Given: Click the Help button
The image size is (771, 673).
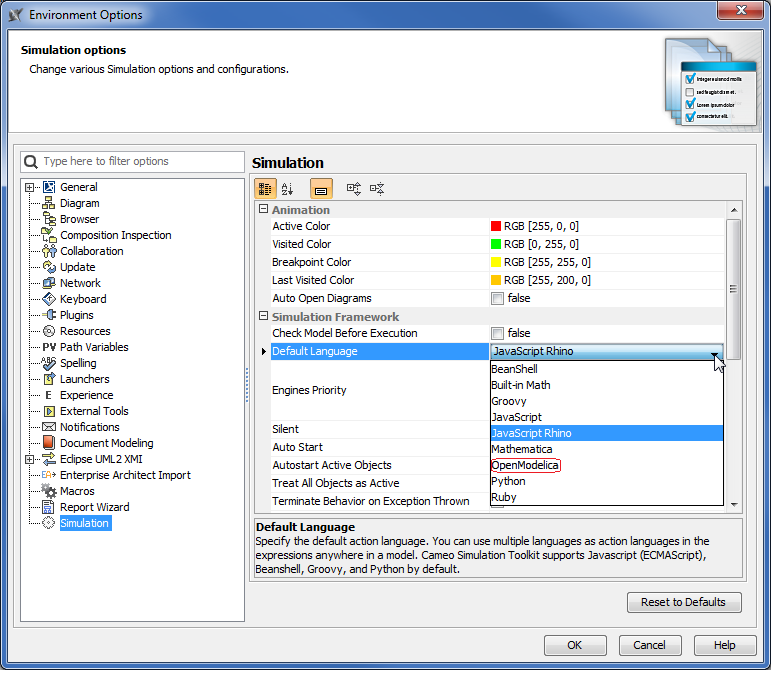Looking at the screenshot, I should click(725, 646).
